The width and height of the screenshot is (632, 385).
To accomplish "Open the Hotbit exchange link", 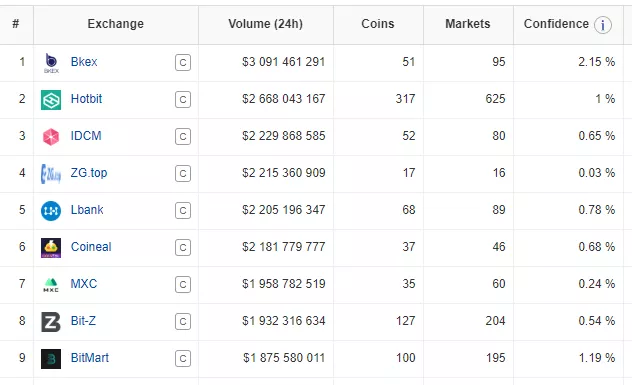I will click(86, 99).
